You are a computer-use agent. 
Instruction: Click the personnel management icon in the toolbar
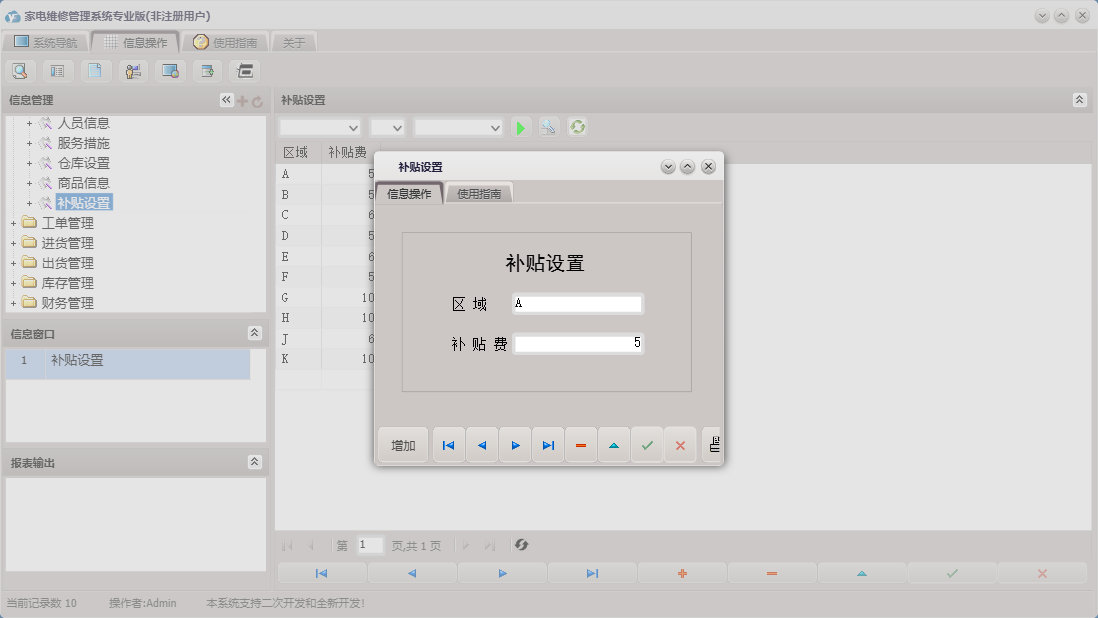[x=132, y=71]
